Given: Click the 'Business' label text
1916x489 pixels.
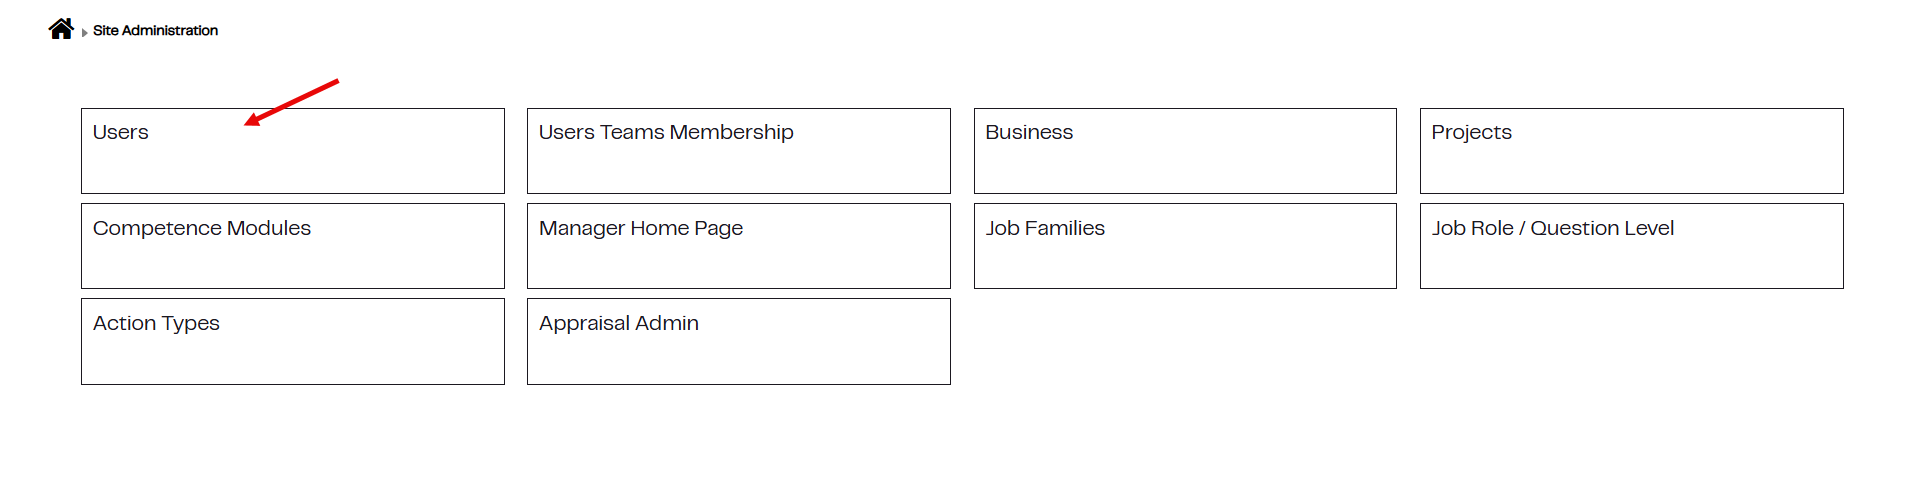Looking at the screenshot, I should pos(1028,132).
